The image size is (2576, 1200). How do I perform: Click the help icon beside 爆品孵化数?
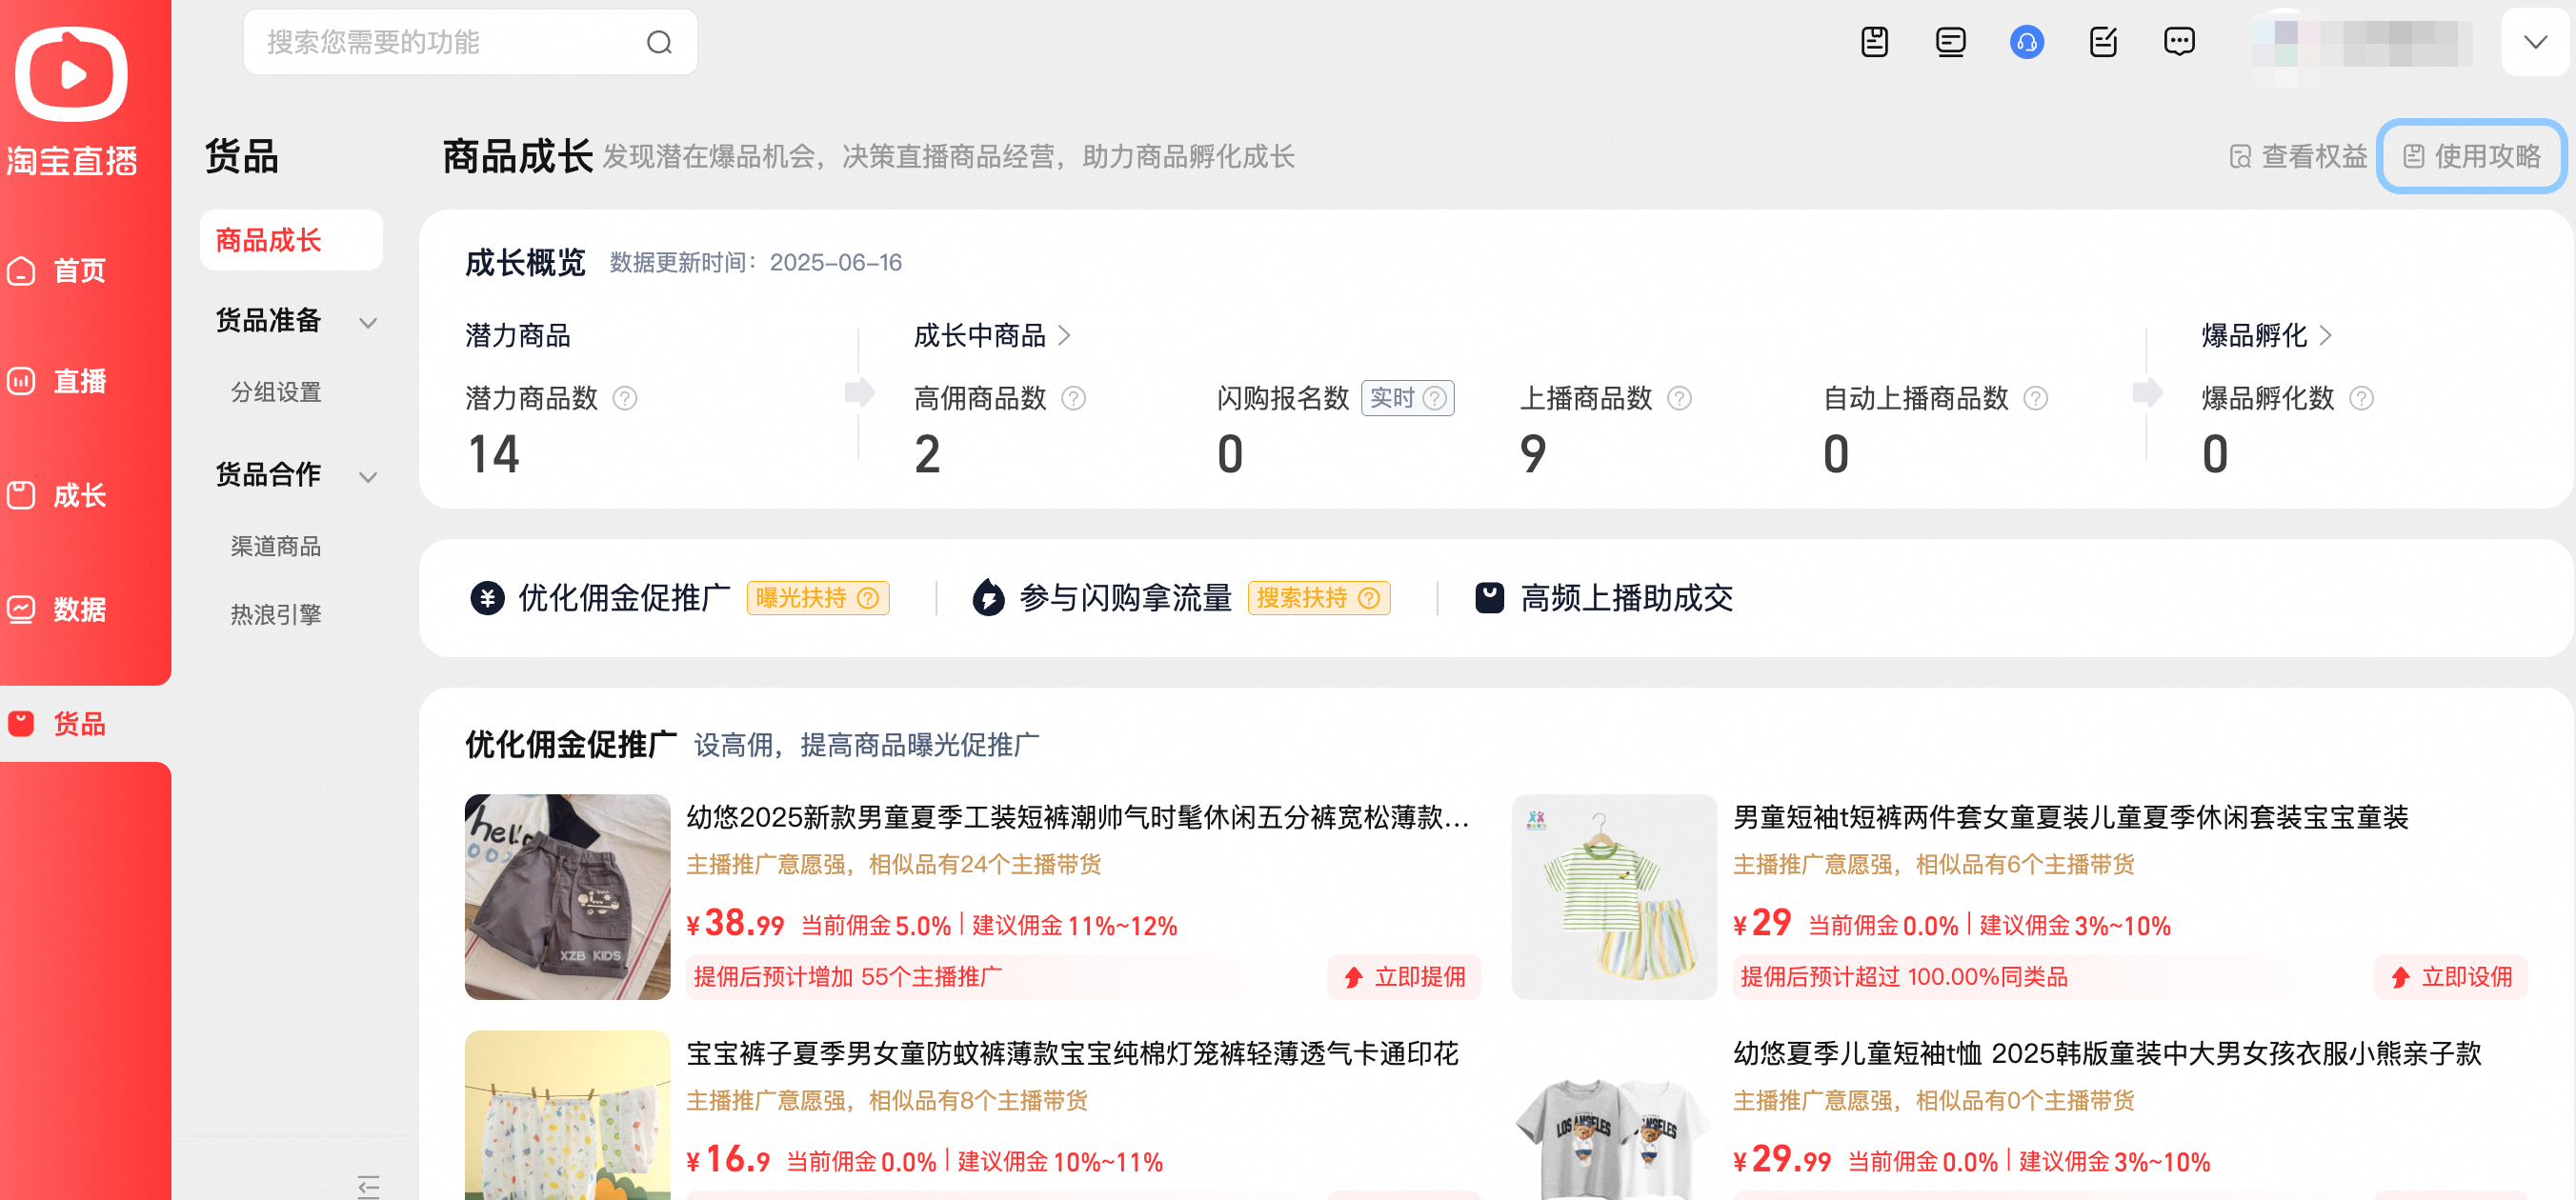click(2362, 399)
